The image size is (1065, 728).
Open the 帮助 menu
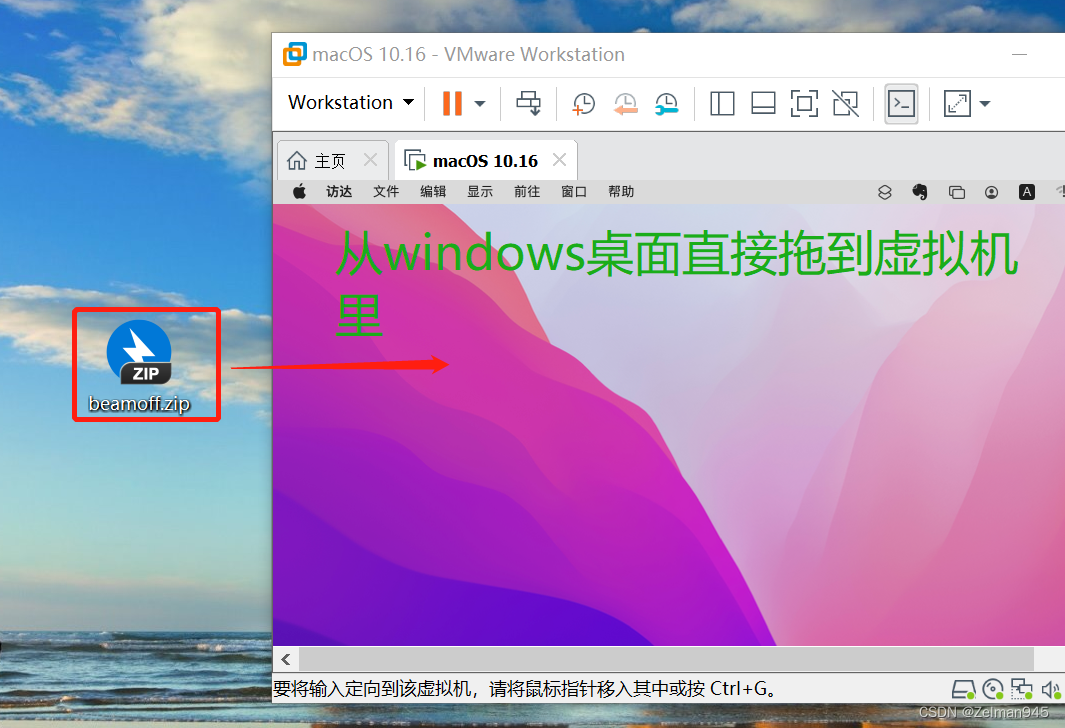pyautogui.click(x=621, y=192)
